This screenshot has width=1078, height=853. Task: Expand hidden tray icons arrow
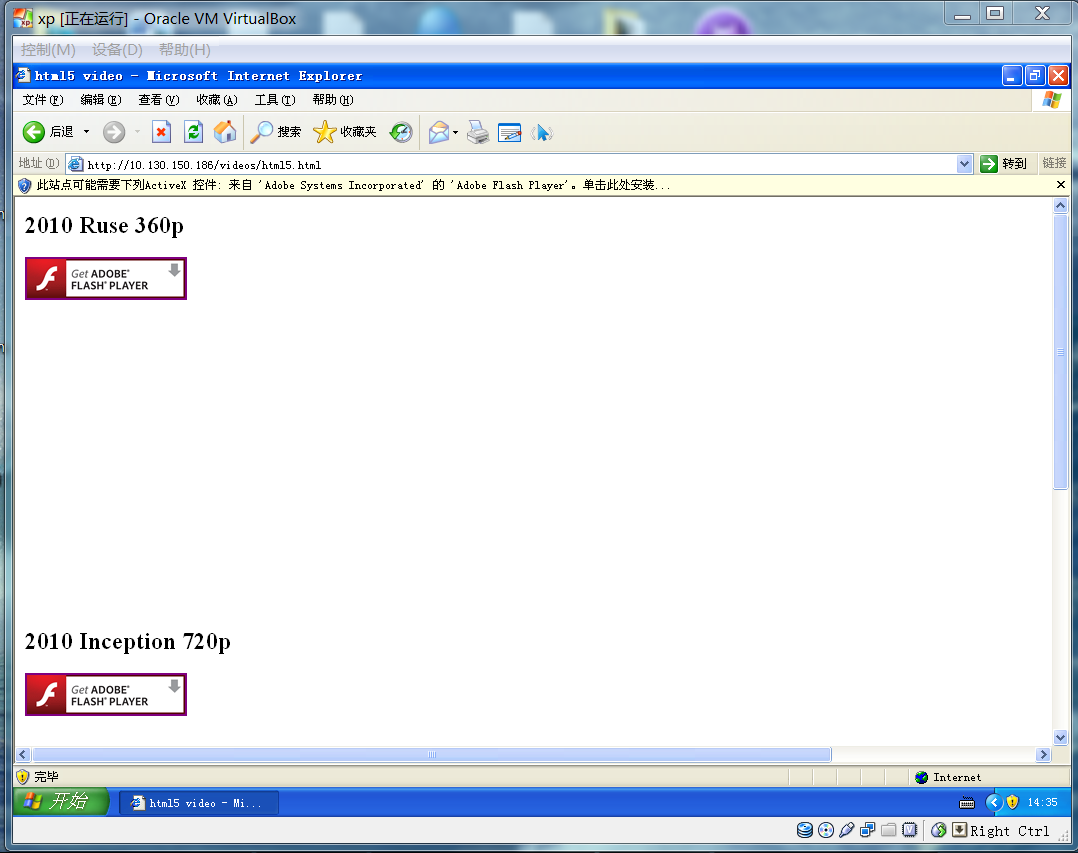click(x=993, y=802)
